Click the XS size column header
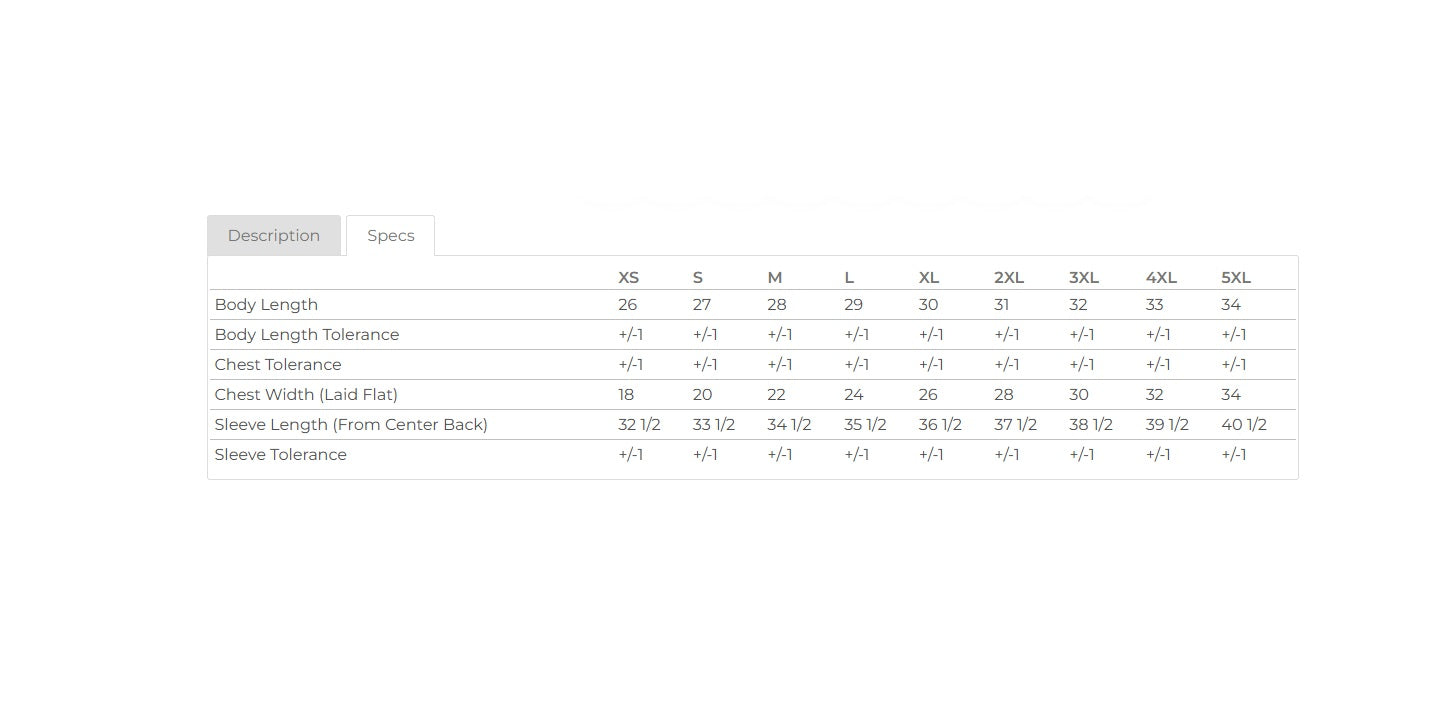Viewport: 1435px width, 701px height. pyautogui.click(x=628, y=278)
